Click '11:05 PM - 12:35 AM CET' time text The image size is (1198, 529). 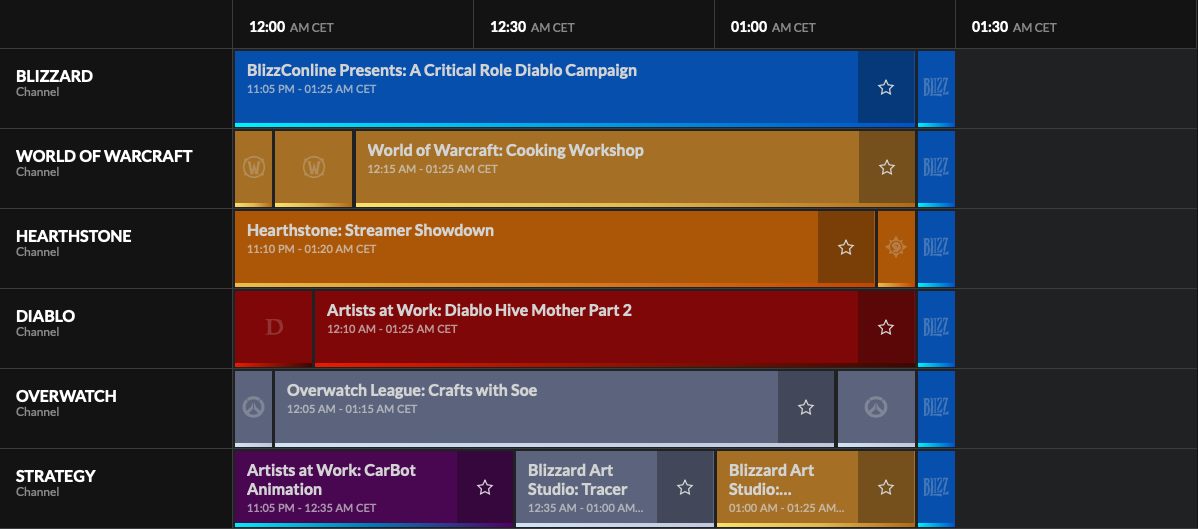coord(312,508)
